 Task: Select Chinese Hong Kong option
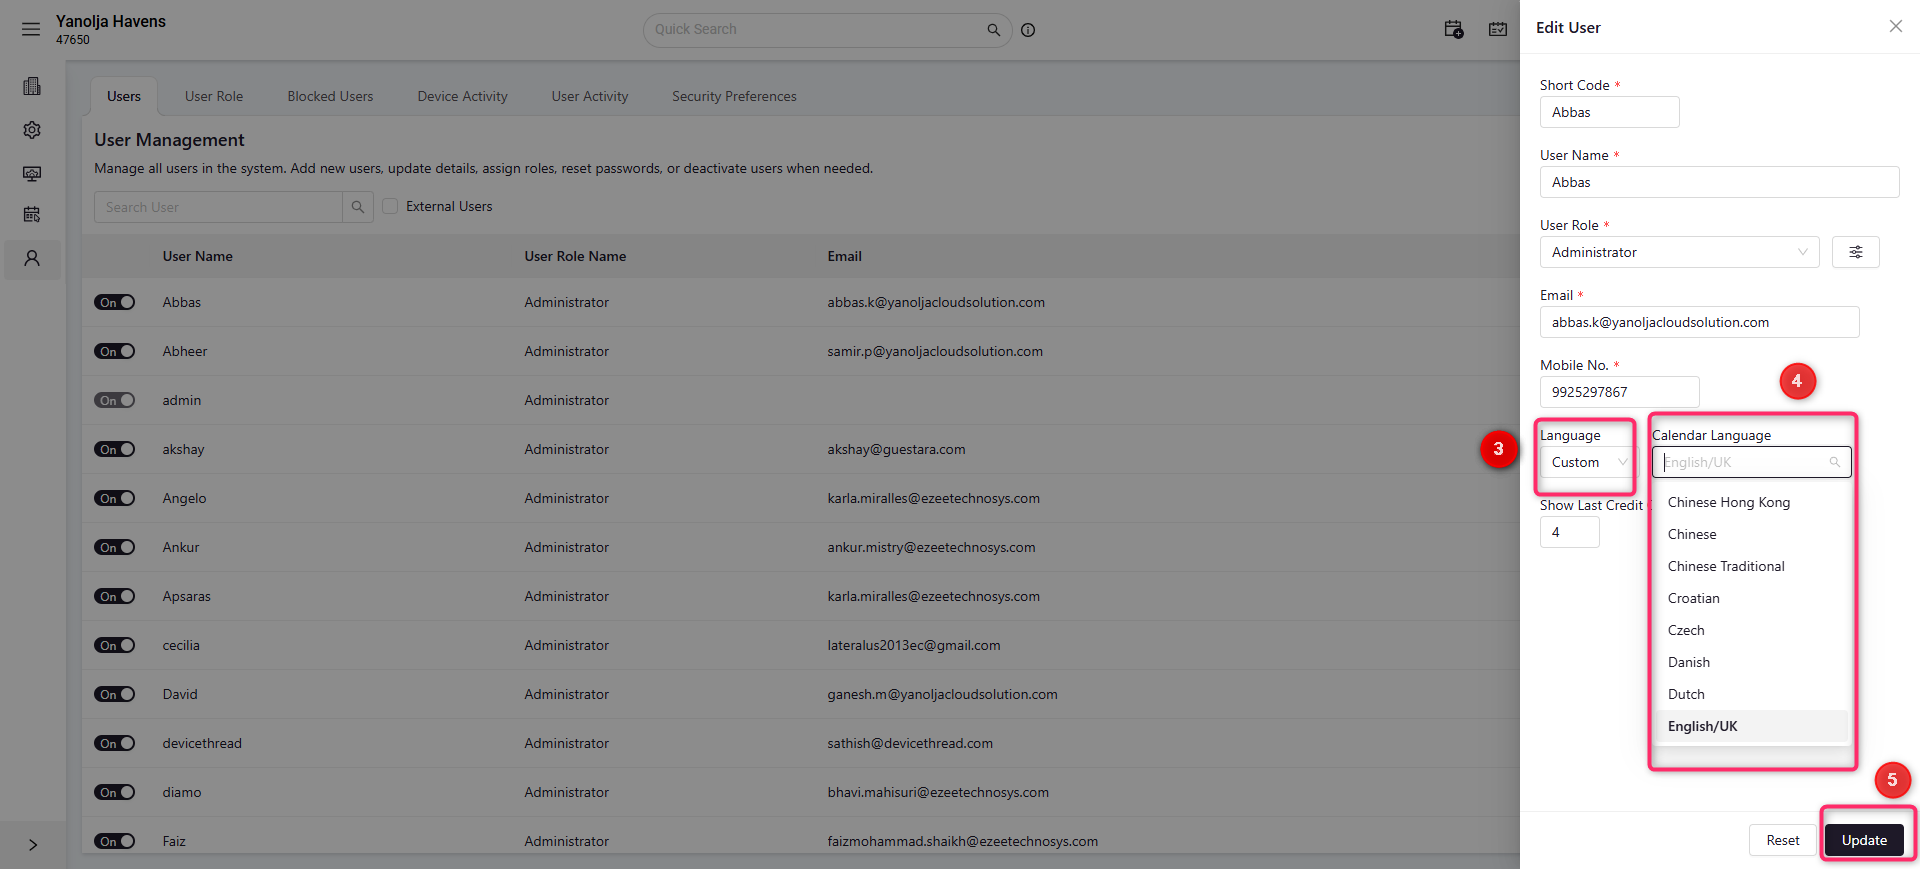(1750, 502)
